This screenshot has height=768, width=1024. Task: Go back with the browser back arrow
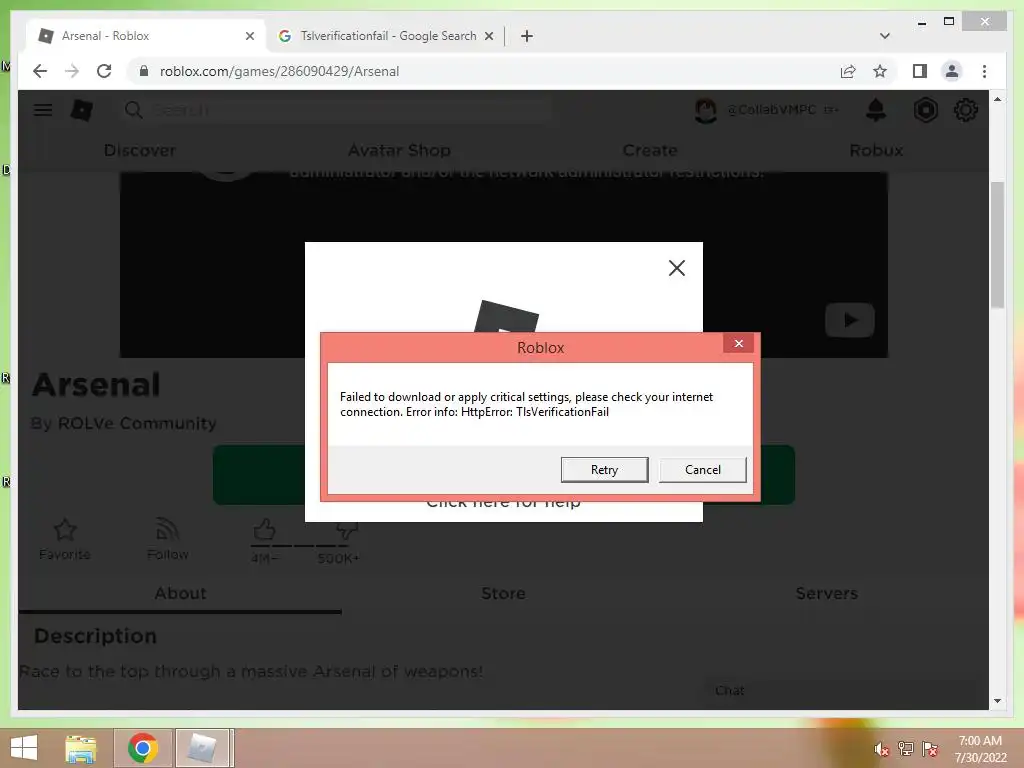click(x=40, y=71)
